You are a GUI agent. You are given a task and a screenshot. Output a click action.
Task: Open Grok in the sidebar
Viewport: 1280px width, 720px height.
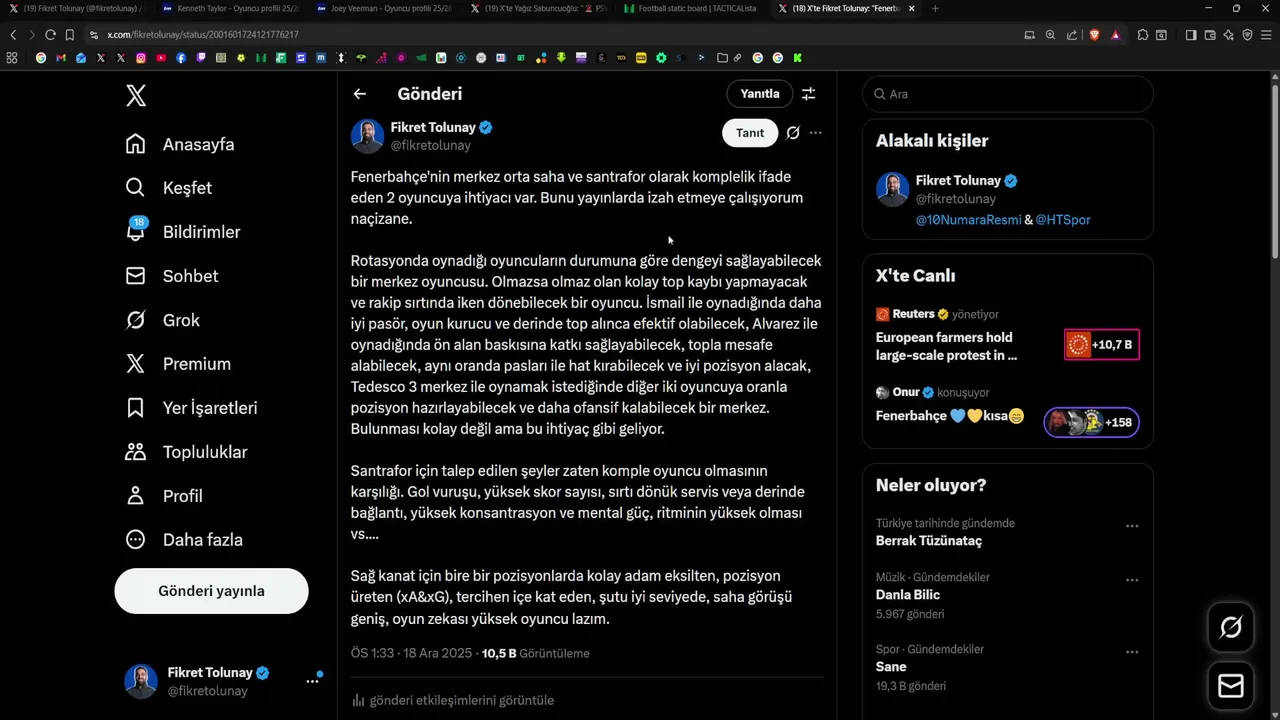(x=162, y=320)
